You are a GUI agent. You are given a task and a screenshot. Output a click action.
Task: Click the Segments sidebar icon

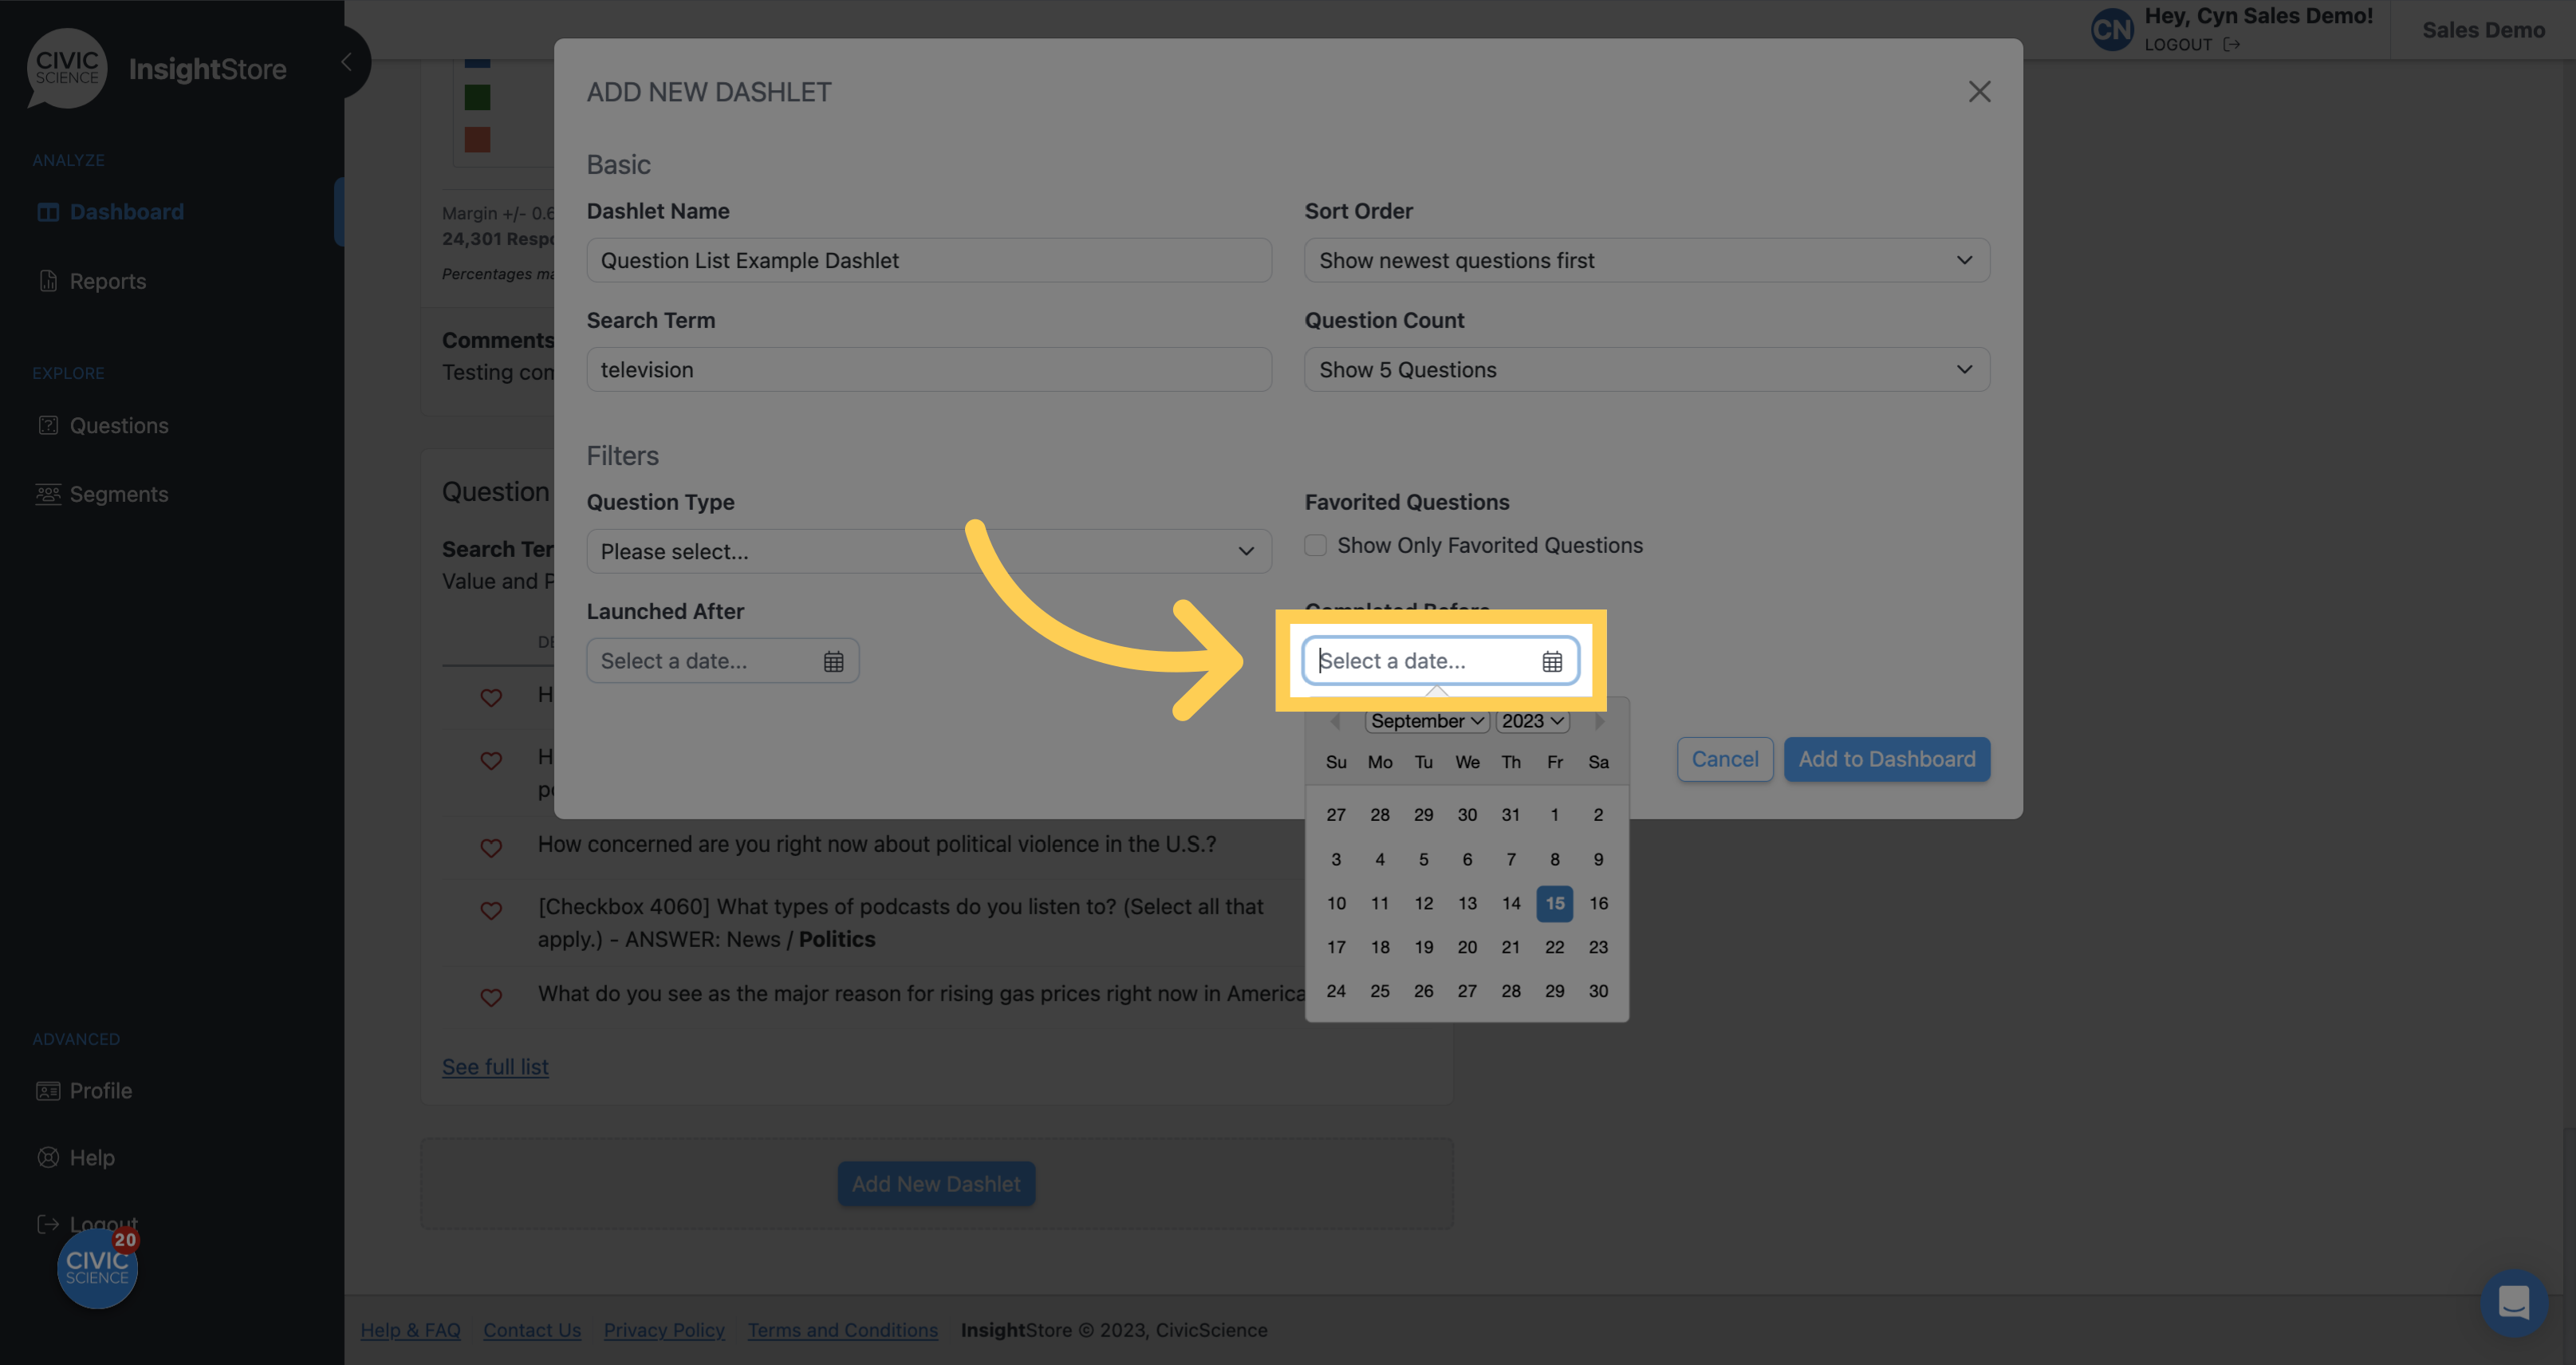46,494
